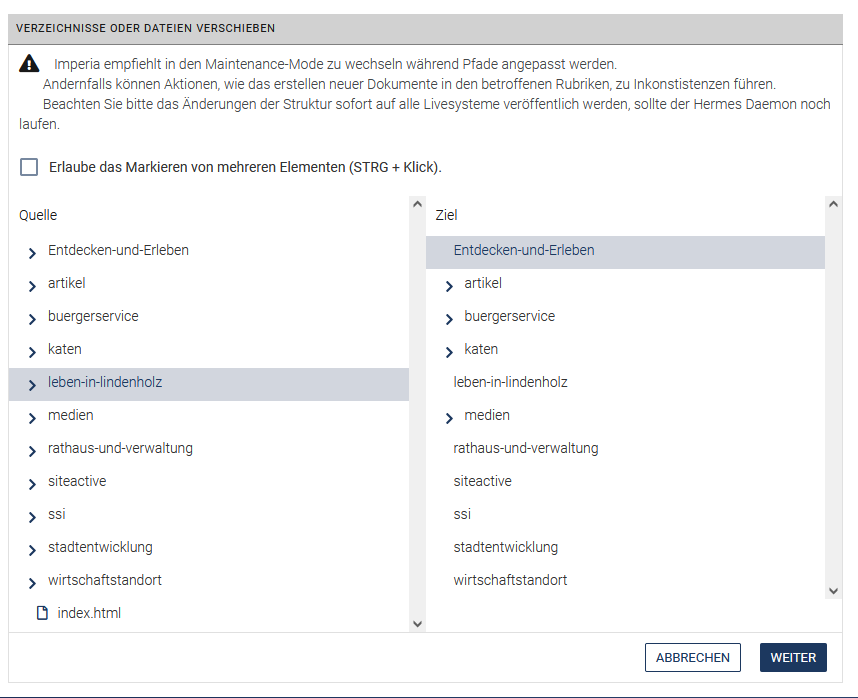The height and width of the screenshot is (698, 858).
Task: Click the warning triangle icon
Action: coord(29,63)
